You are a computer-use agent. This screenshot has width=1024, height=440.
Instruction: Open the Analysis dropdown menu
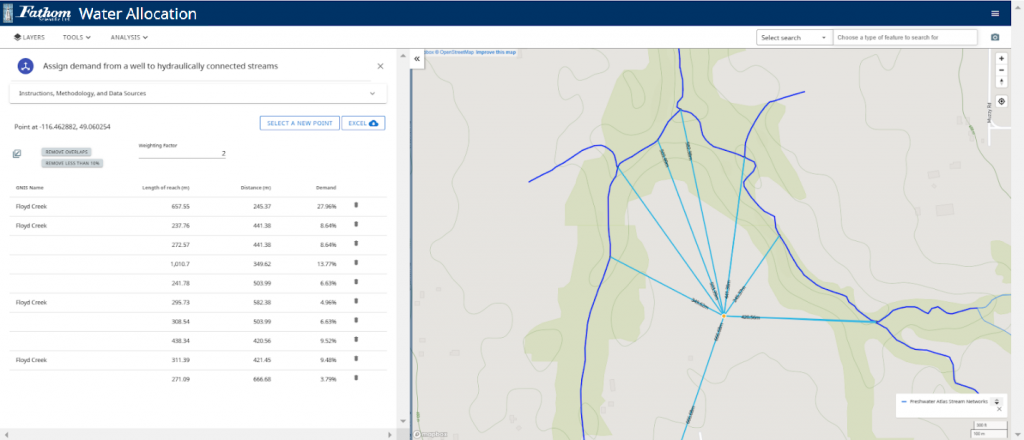click(129, 38)
